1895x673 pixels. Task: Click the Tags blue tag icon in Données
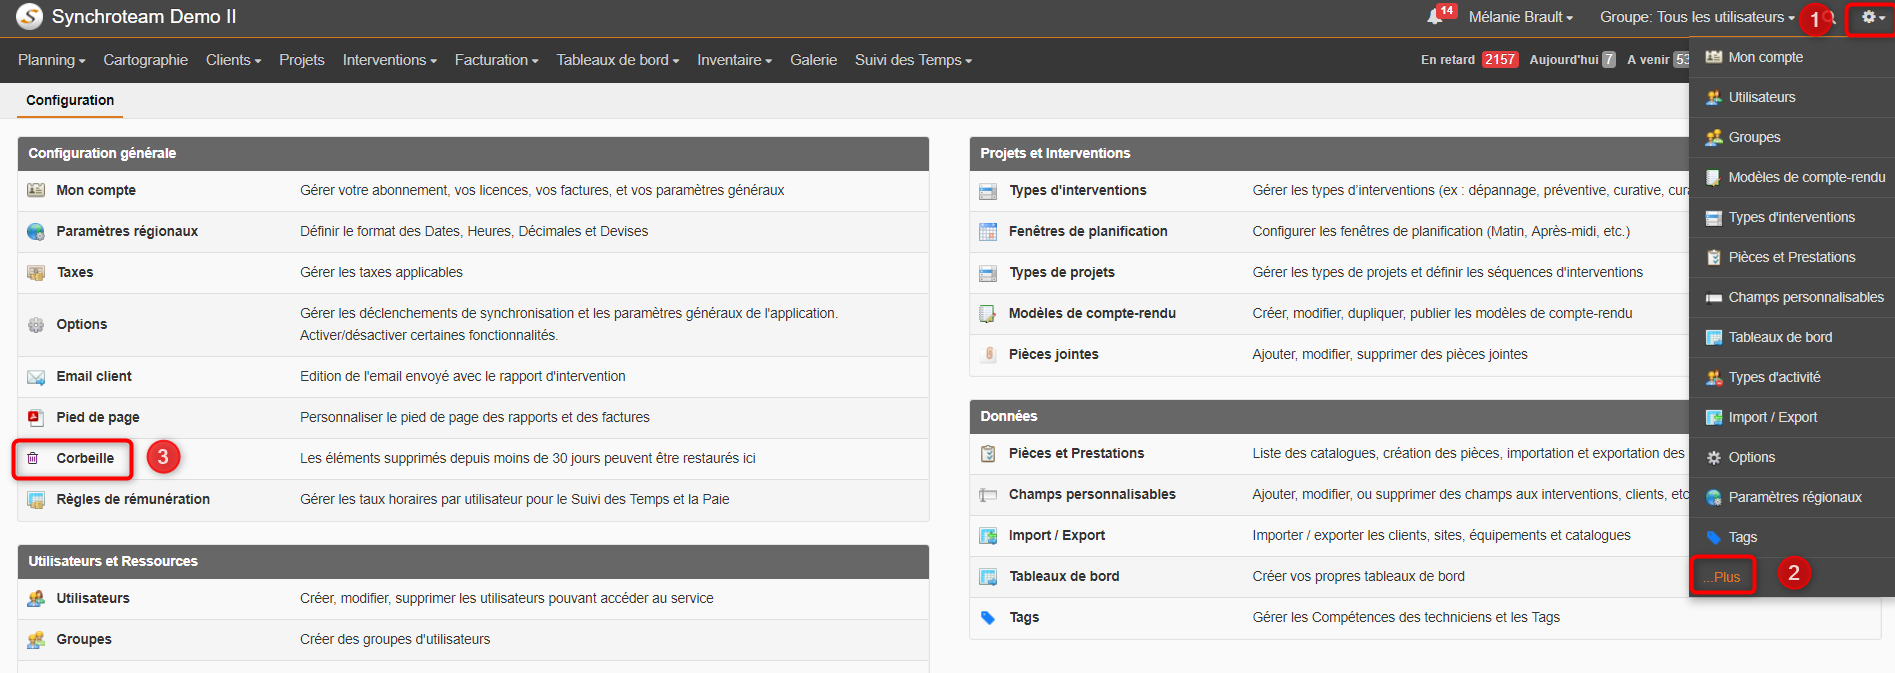(988, 618)
